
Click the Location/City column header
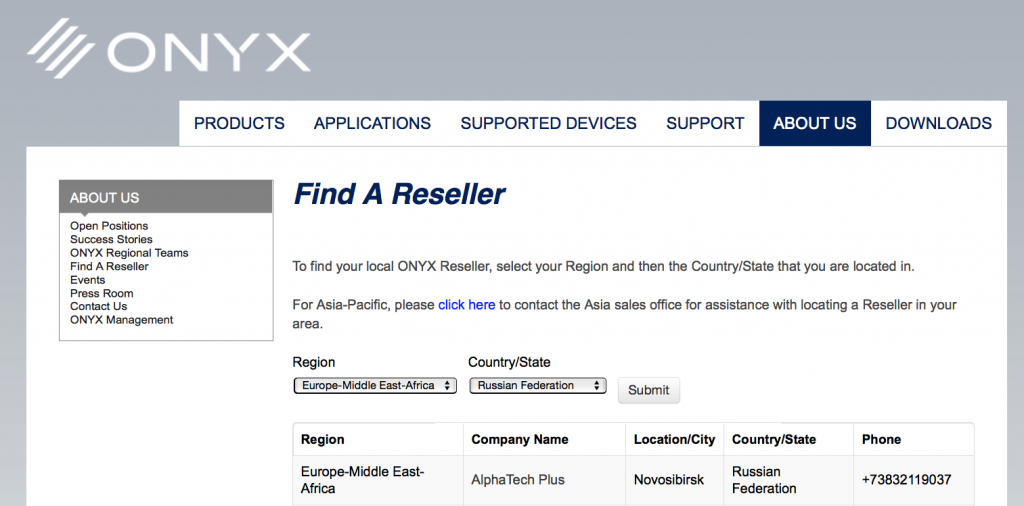tap(674, 439)
